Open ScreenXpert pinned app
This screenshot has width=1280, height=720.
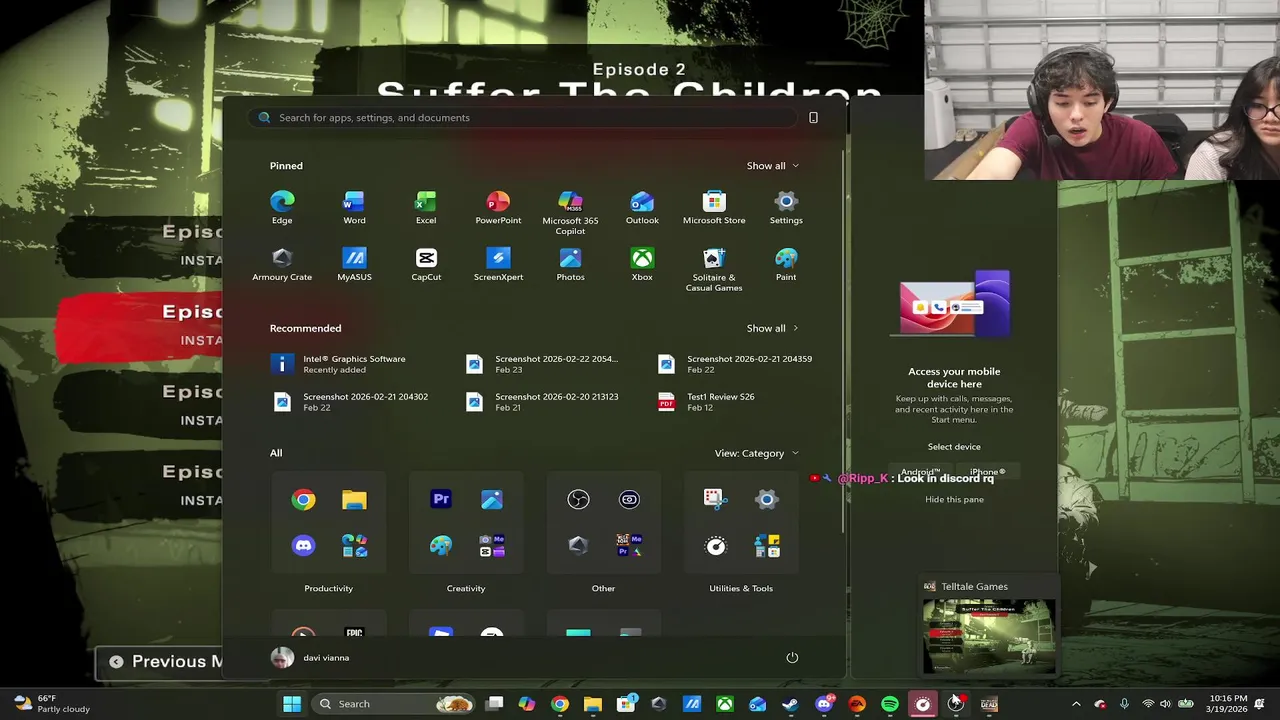(x=498, y=265)
